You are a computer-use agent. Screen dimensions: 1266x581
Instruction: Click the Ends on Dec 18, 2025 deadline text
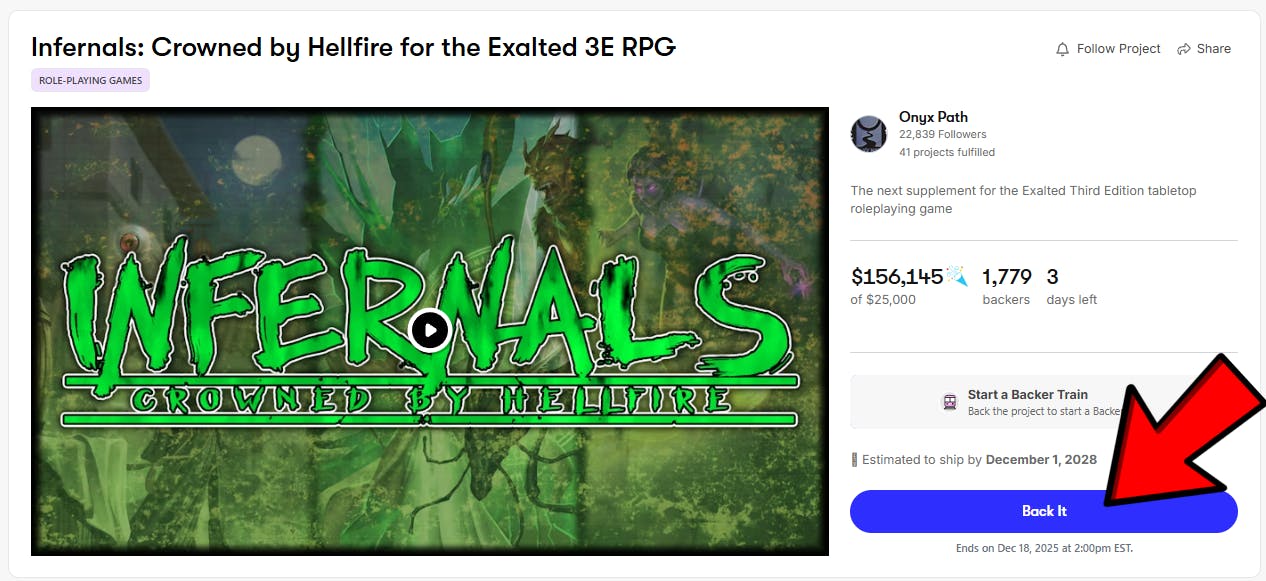tap(1044, 548)
